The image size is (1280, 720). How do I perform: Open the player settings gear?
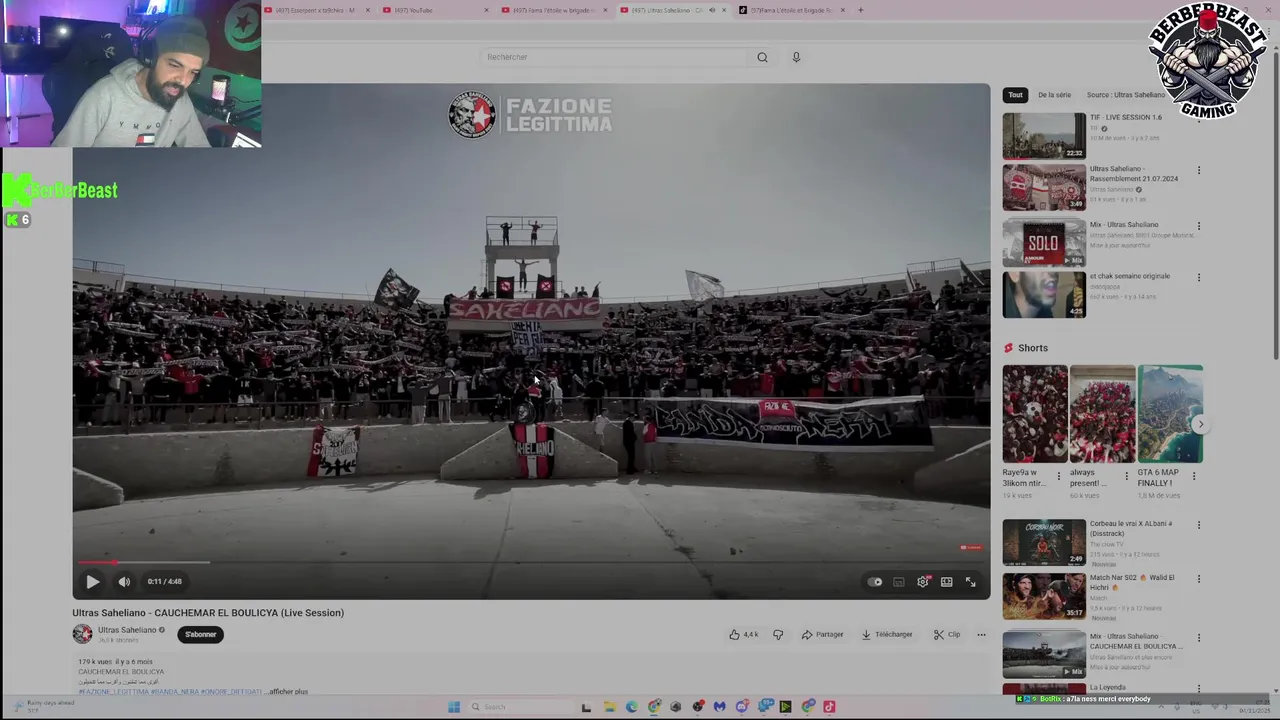(x=923, y=582)
